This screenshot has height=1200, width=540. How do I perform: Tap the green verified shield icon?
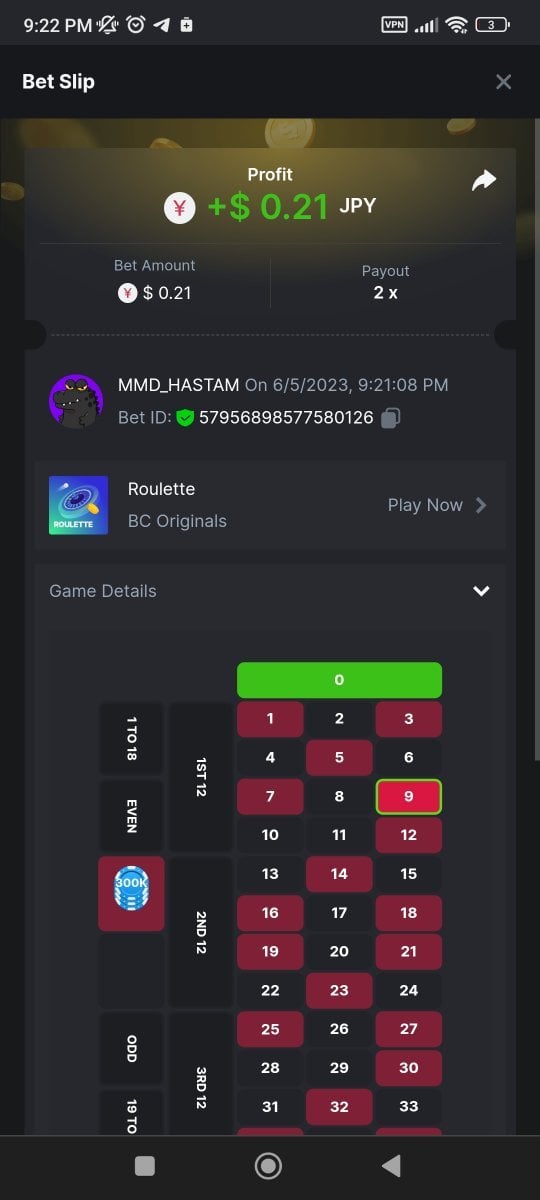coord(184,417)
